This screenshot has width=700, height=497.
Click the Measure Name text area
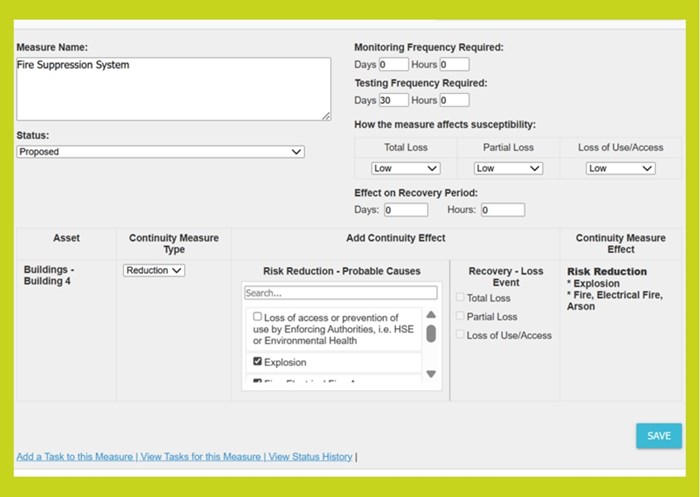point(174,89)
